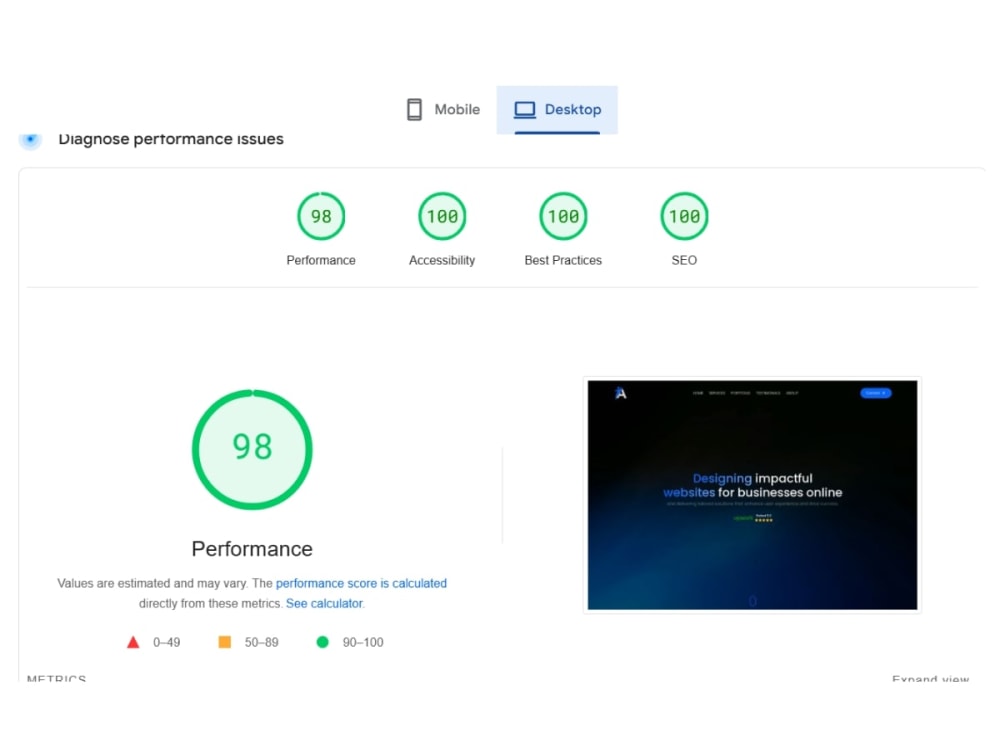Viewport: 1000px width, 750px height.
Task: Click the mobile phone icon
Action: [415, 110]
